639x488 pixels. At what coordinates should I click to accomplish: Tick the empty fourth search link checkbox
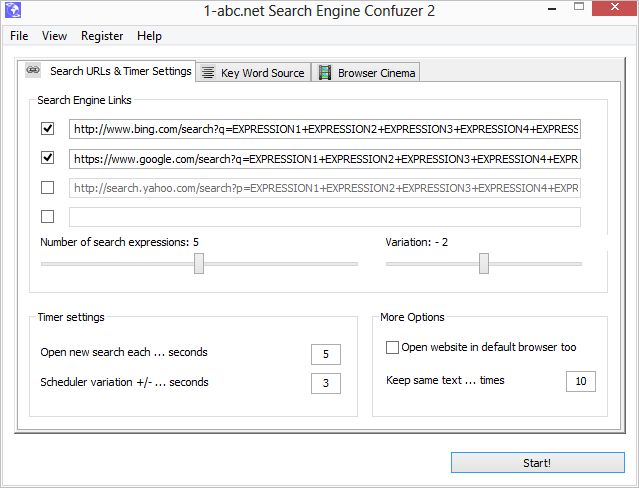48,216
